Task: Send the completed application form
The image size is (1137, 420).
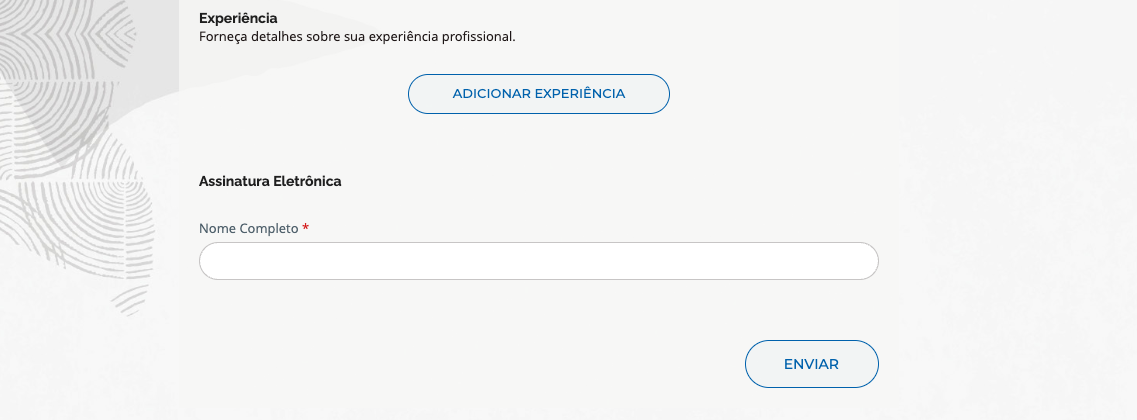Action: 811,364
